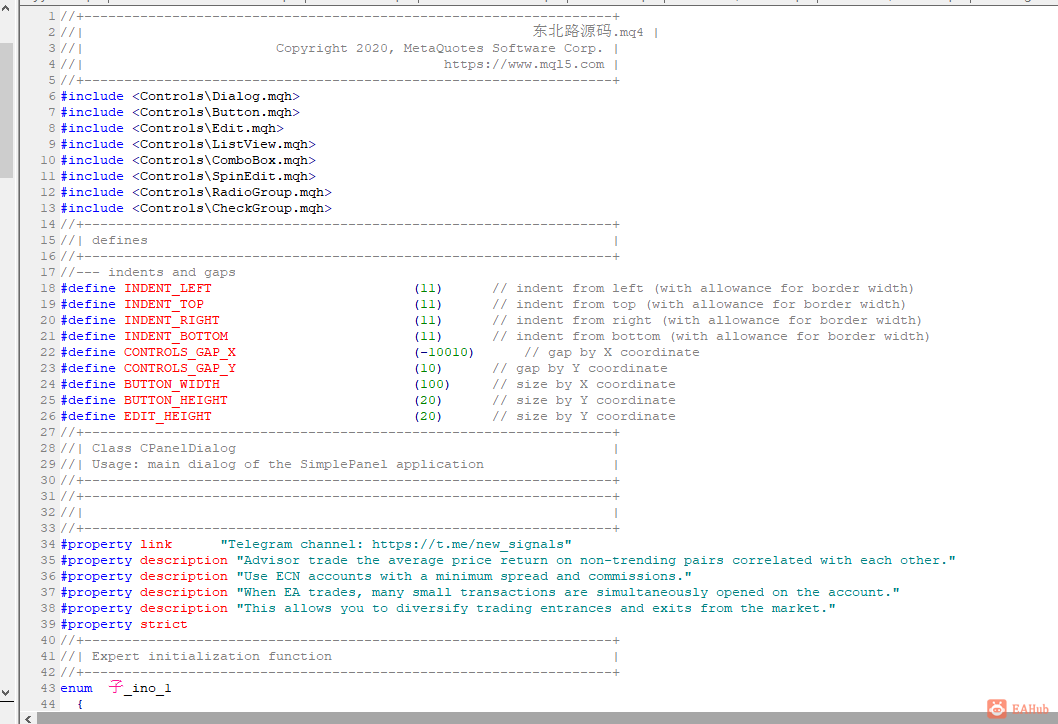Click the CONTROLS_GAP_X define name
Image resolution: width=1058 pixels, height=724 pixels.
(179, 352)
